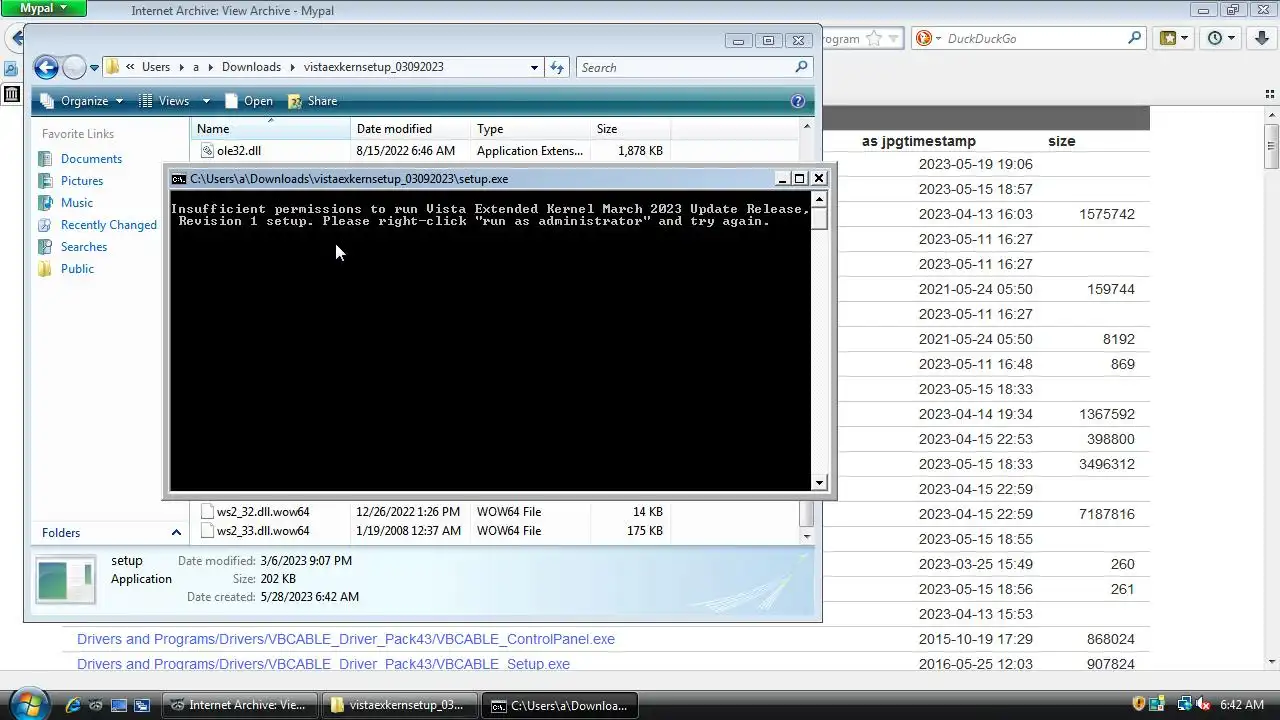Screen dimensions: 1280x720
Task: Sort files by Type column
Action: 530,129
